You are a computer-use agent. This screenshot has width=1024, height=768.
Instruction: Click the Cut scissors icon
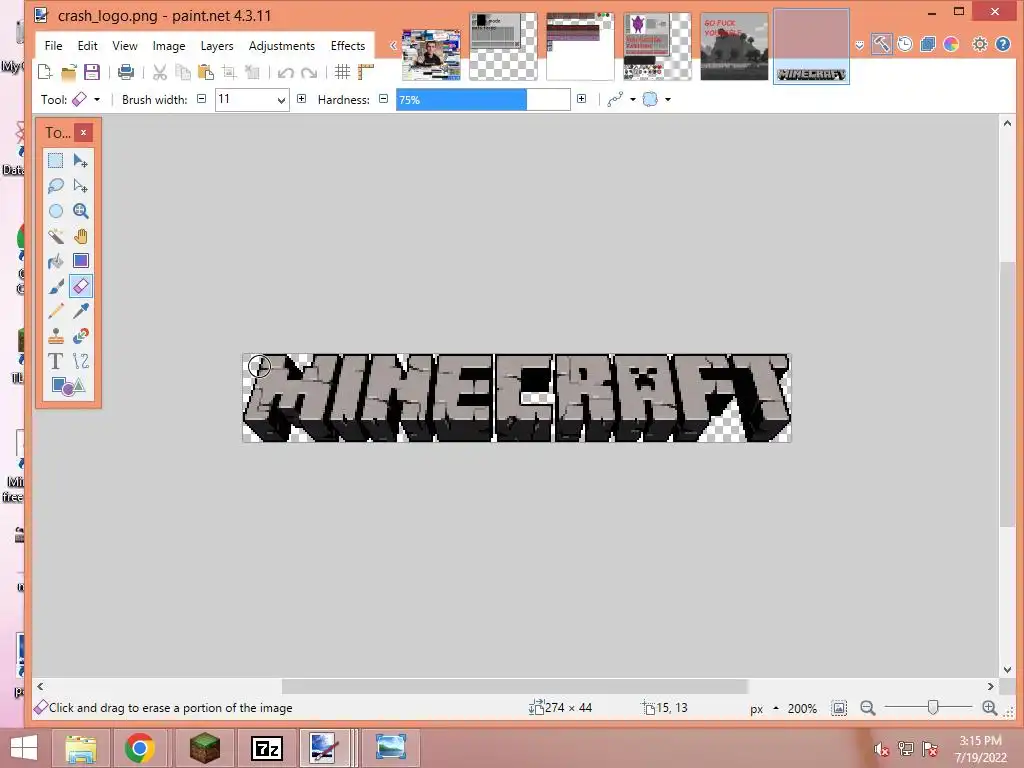[159, 72]
